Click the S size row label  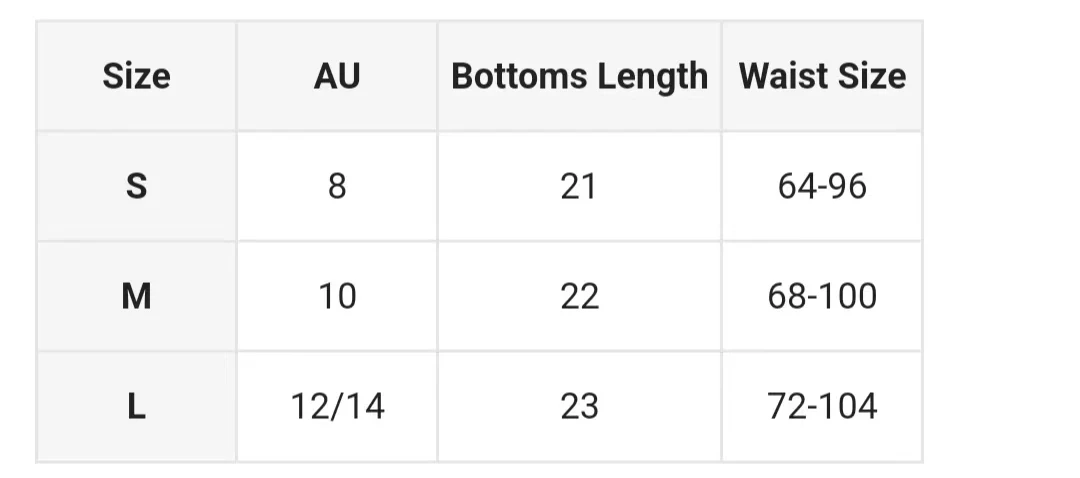(x=136, y=186)
